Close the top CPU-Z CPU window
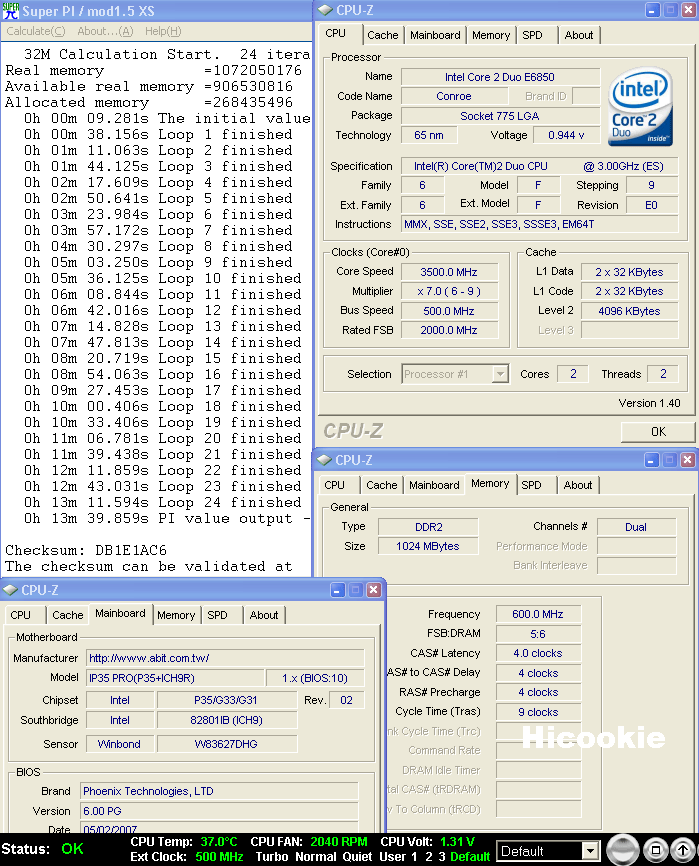699x866 pixels. (x=689, y=10)
